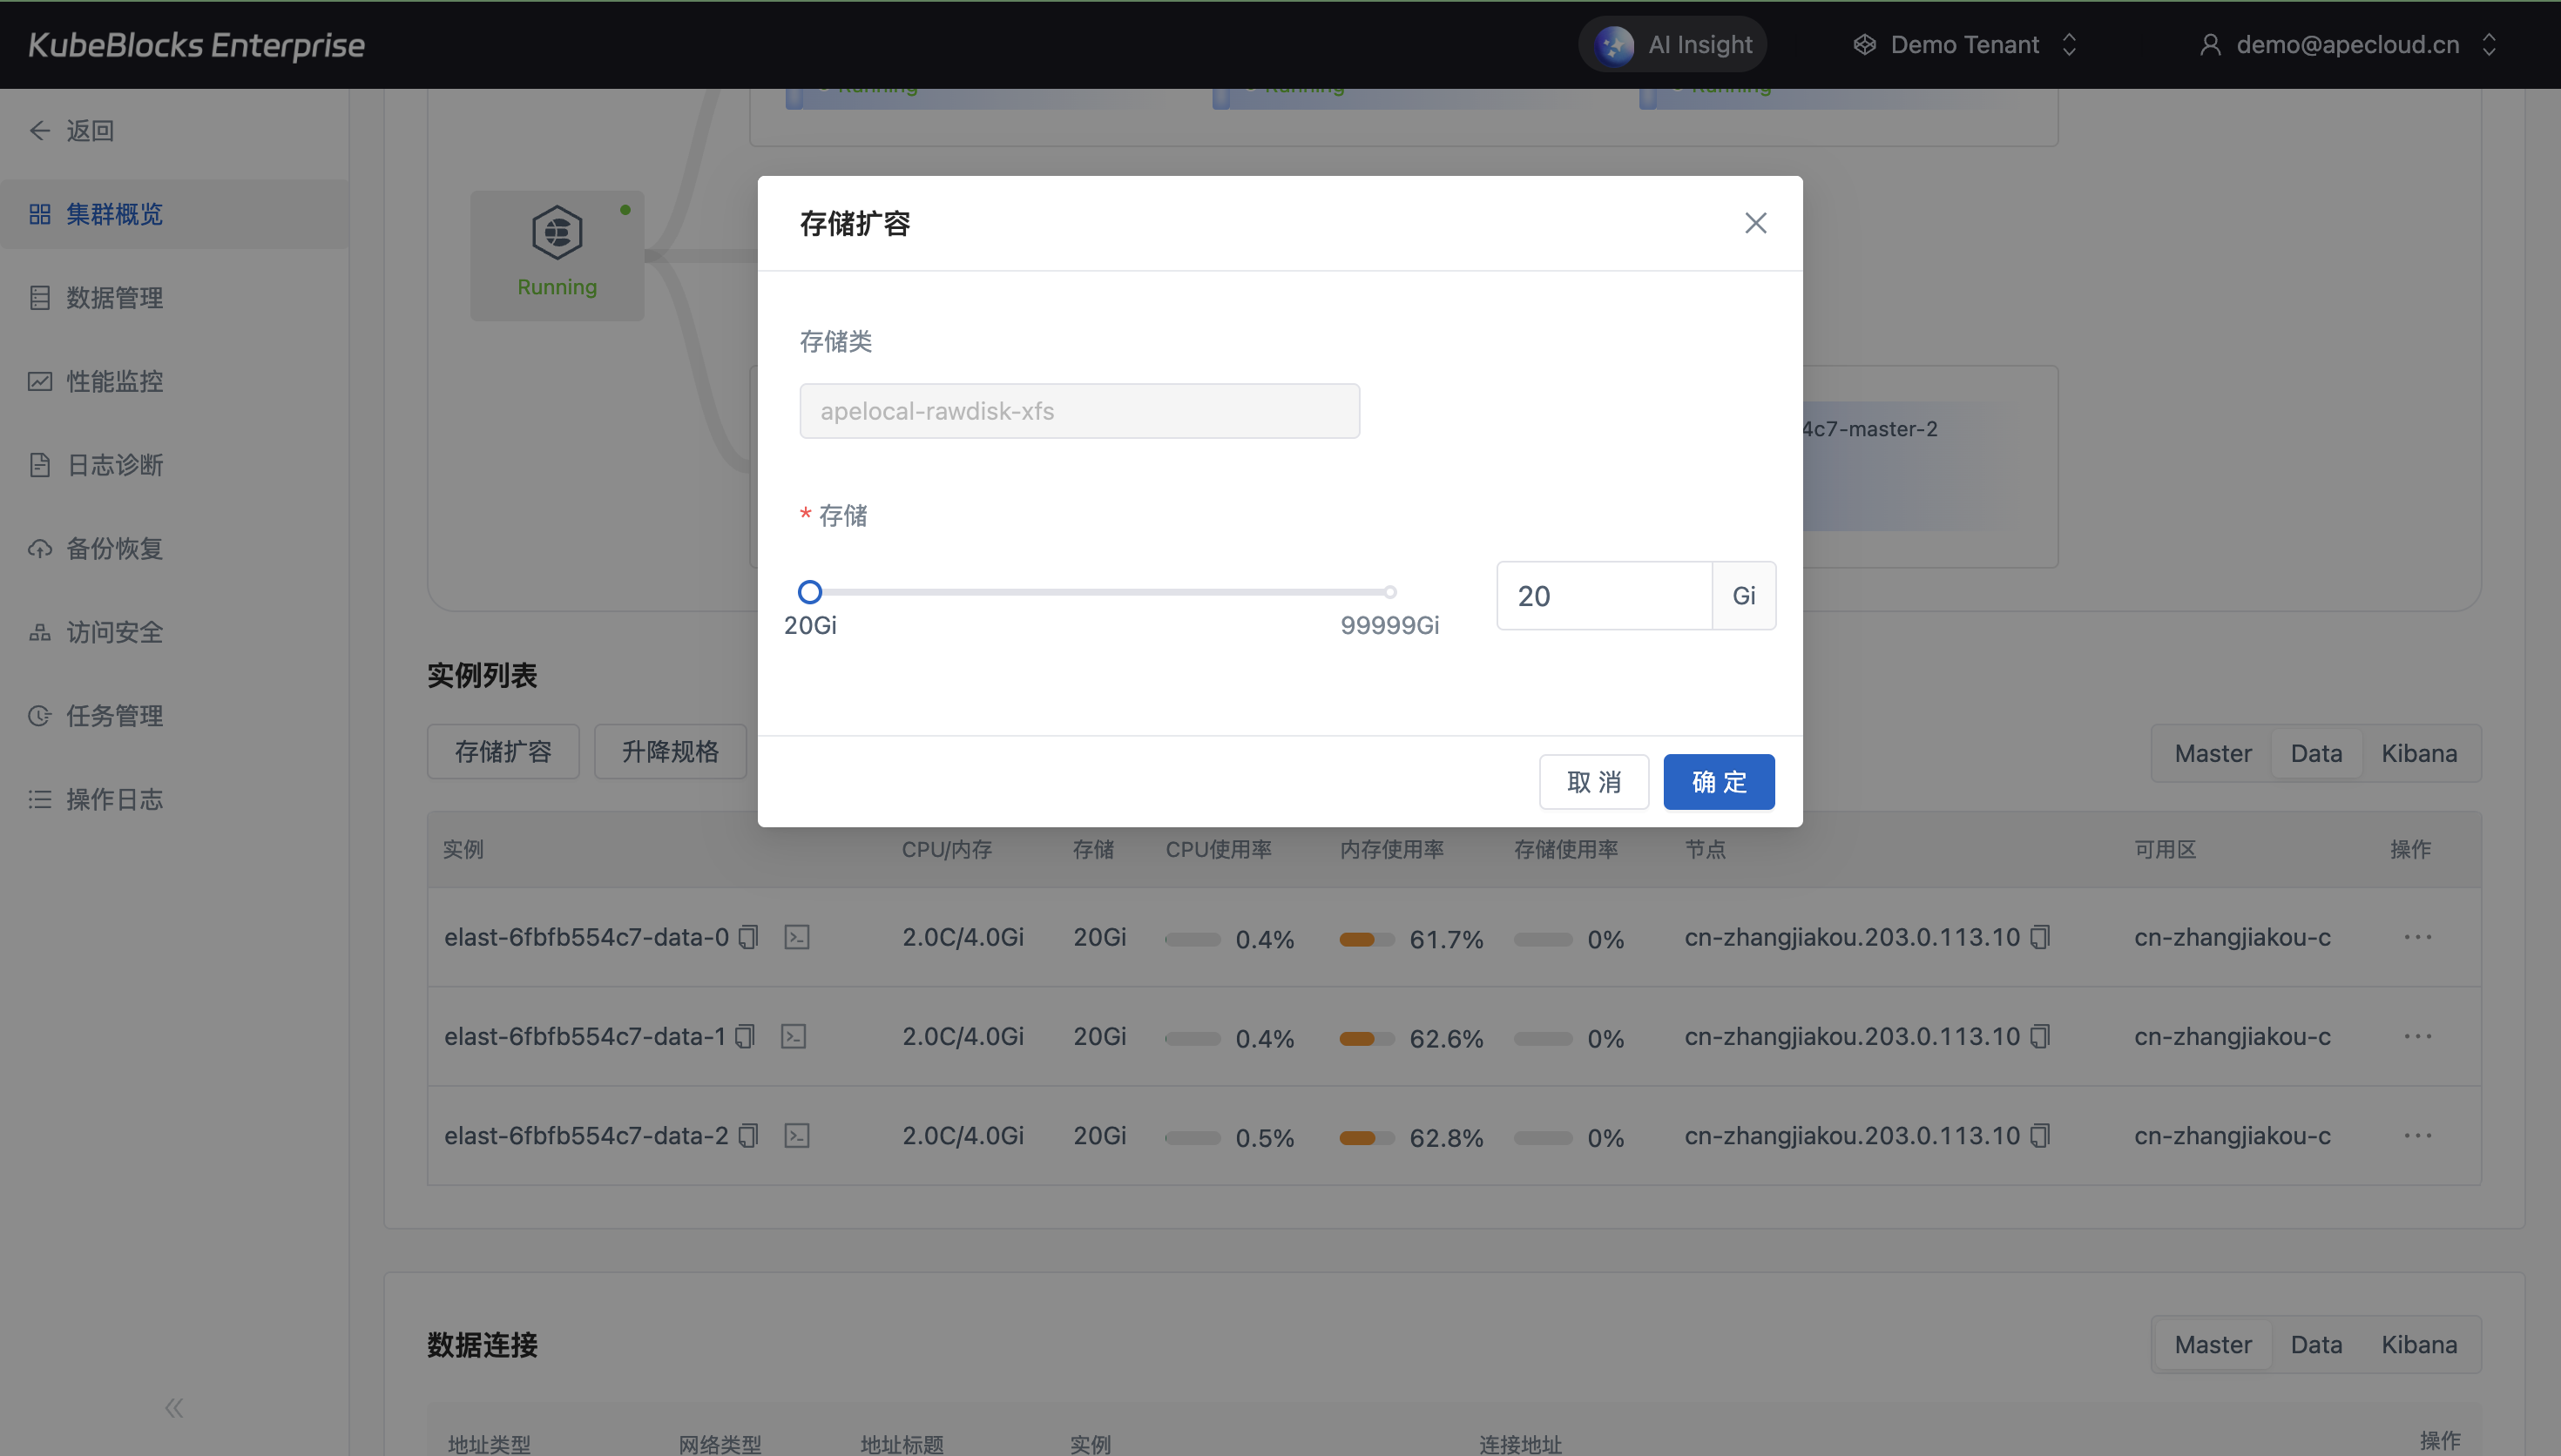The width and height of the screenshot is (2561, 1456).
Task: Switch data connection to Kibana tab
Action: [x=2418, y=1344]
